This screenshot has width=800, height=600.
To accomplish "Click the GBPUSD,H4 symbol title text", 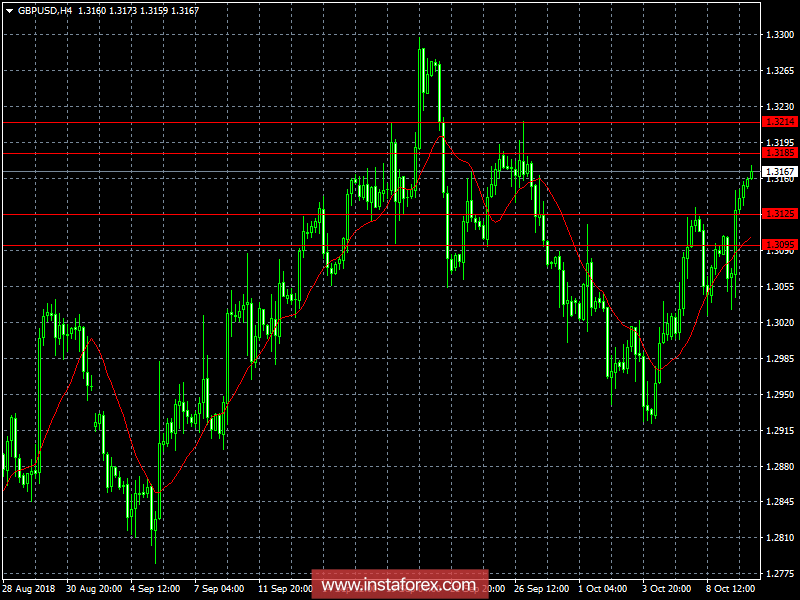I will pos(45,10).
